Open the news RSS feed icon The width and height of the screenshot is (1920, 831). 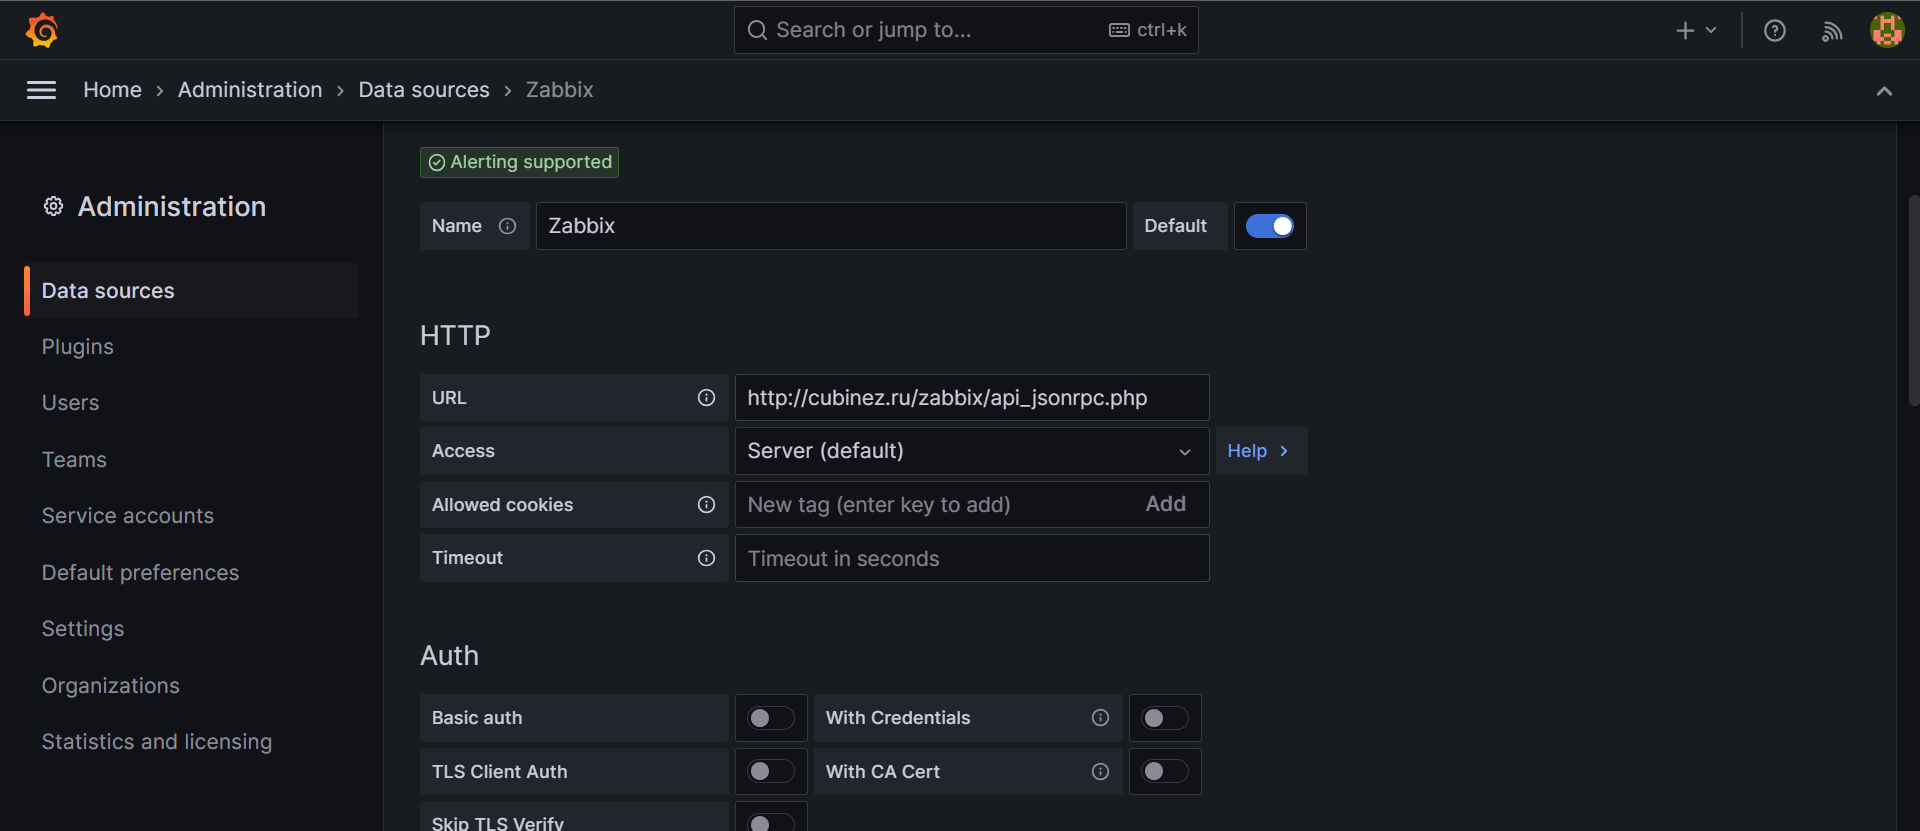[x=1832, y=31]
